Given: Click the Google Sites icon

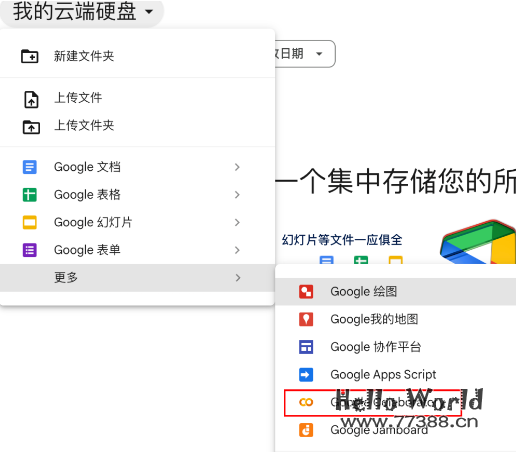Looking at the screenshot, I should tap(306, 347).
